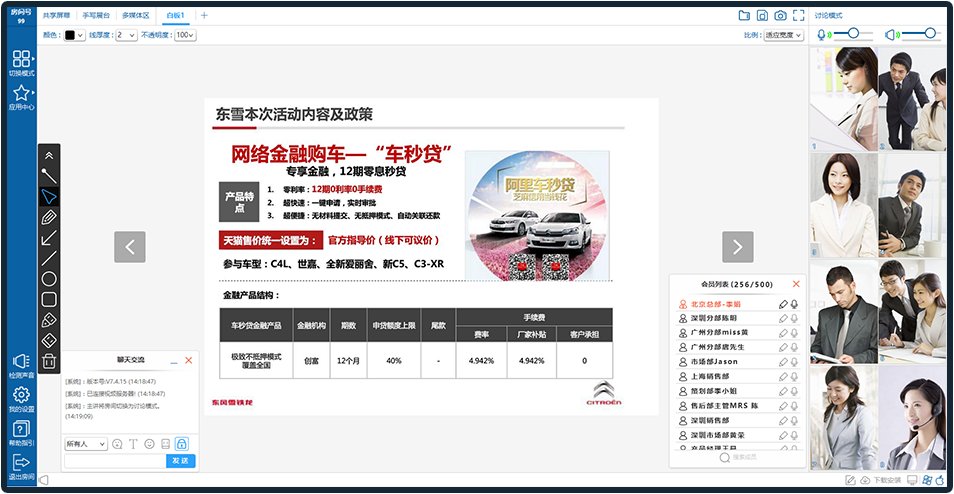The height and width of the screenshot is (494, 954).
Task: Collapse the drawing toolbar with double chevron
Action: (x=49, y=156)
